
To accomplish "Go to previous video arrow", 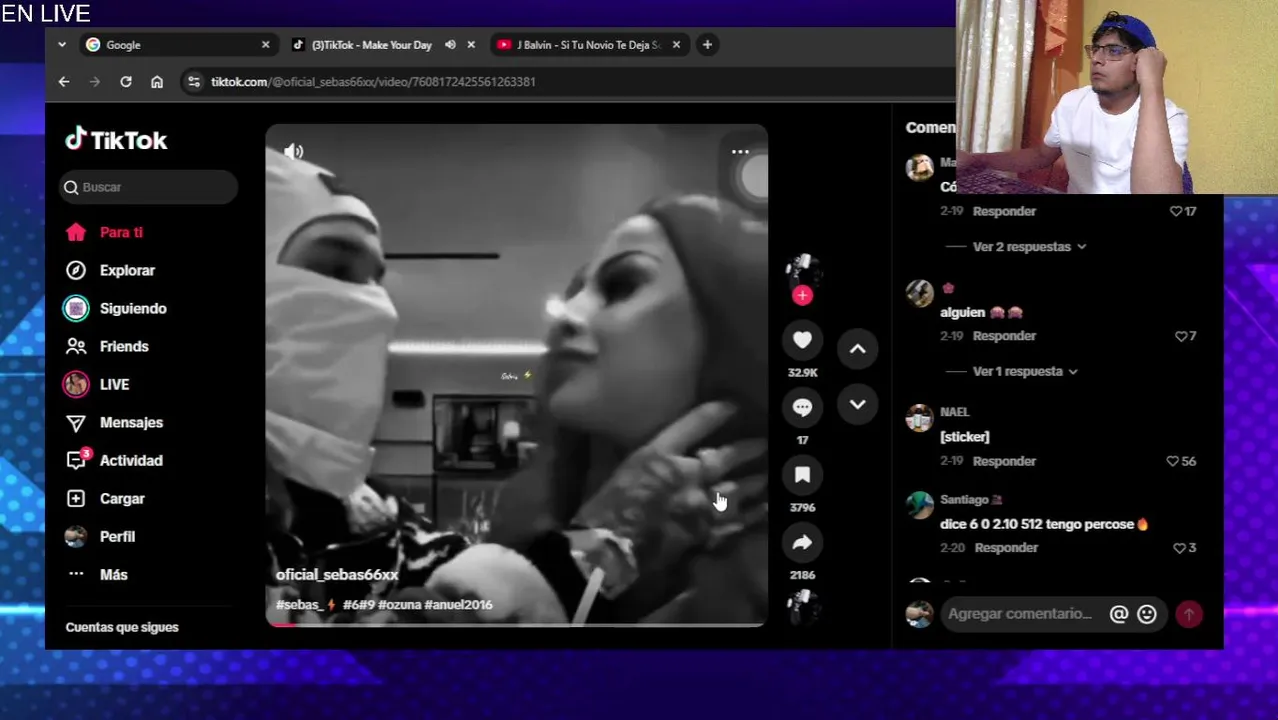I will (857, 349).
